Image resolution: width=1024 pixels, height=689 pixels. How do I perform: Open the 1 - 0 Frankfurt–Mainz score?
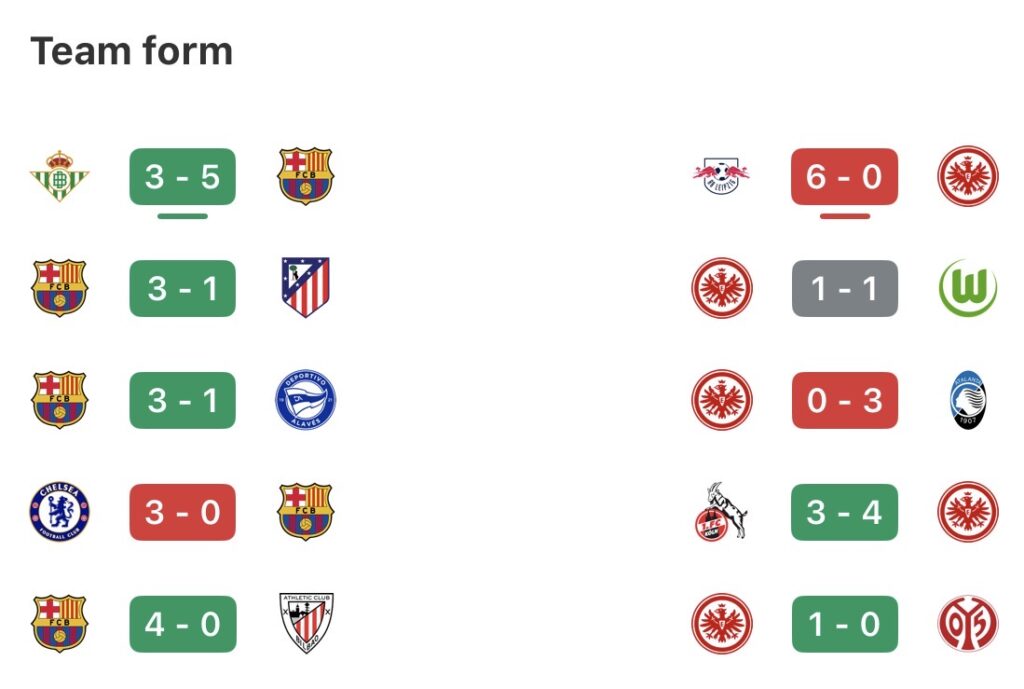[x=844, y=624]
